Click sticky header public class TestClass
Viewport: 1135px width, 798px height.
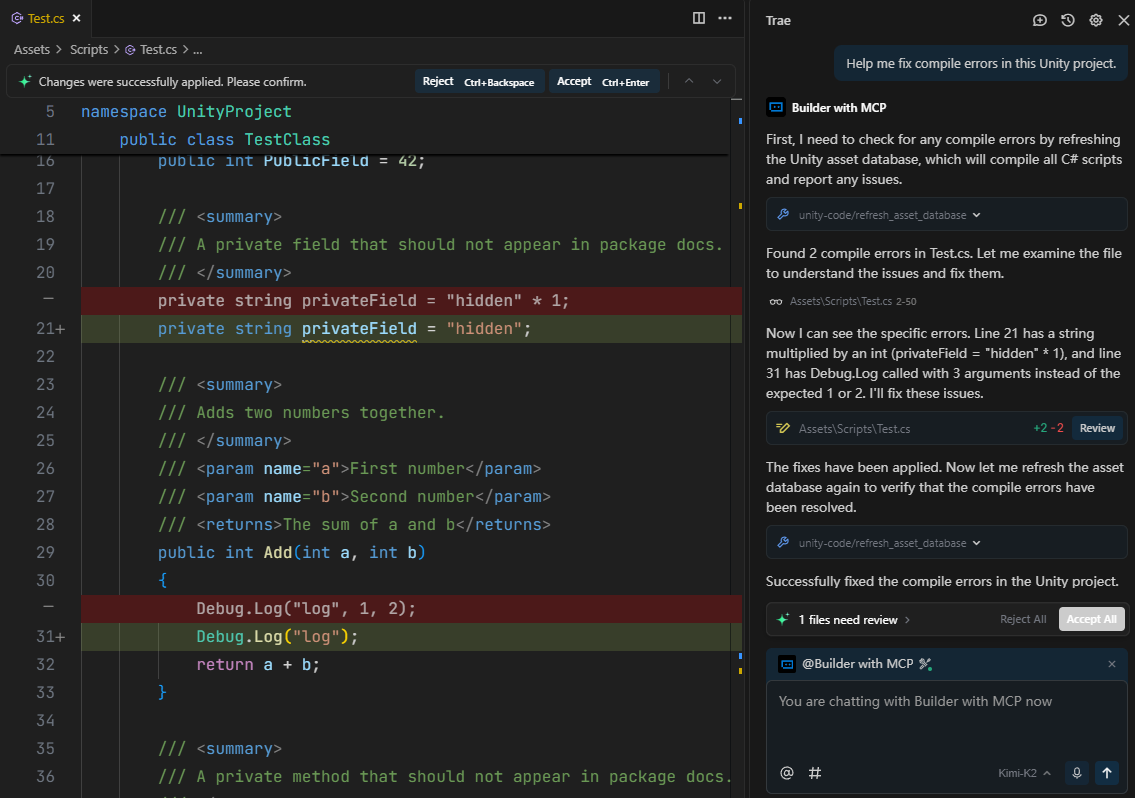(224, 140)
